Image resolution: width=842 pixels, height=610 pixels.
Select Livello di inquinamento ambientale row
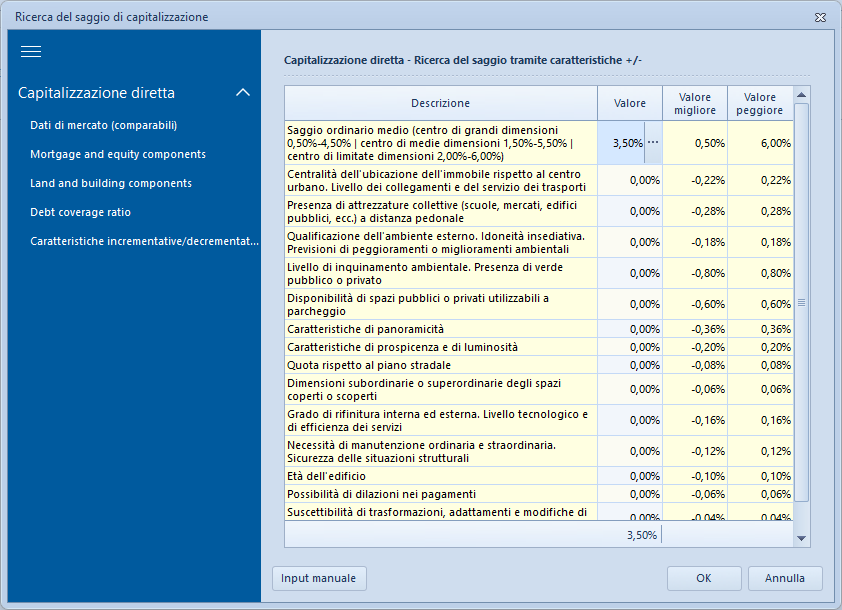tap(441, 273)
